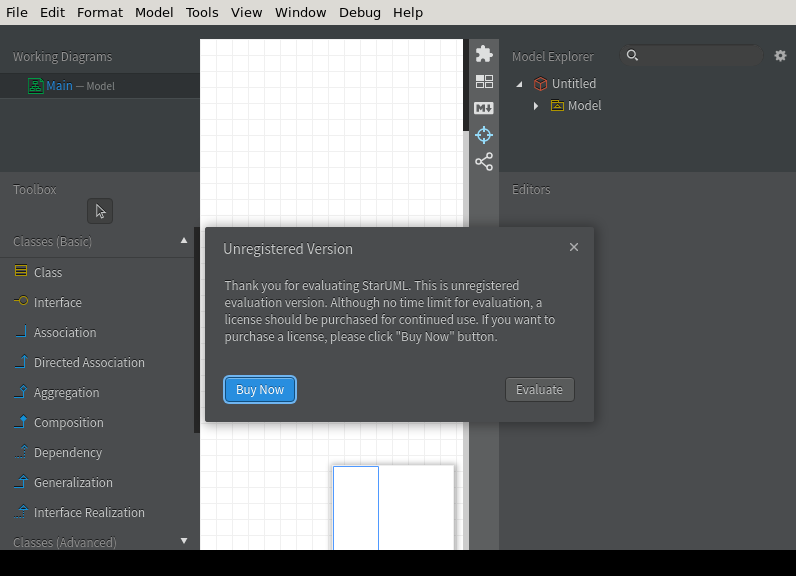This screenshot has width=796, height=576.
Task: Open the diagram thumbnails grid icon
Action: click(x=484, y=81)
